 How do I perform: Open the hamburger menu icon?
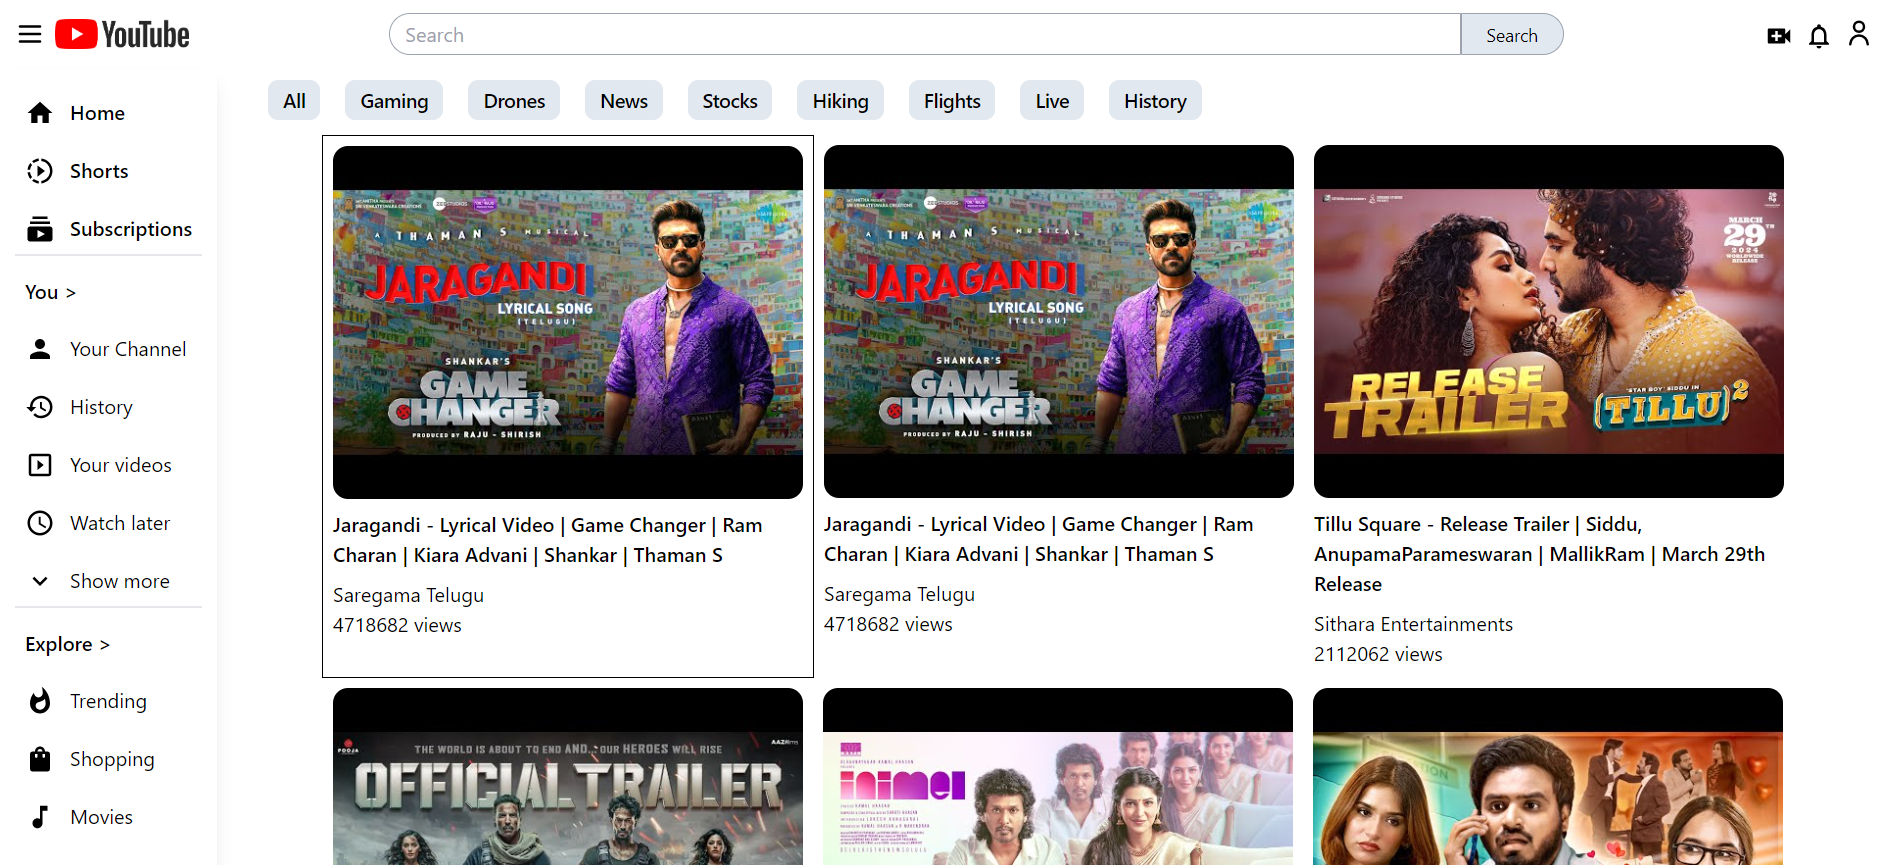(30, 35)
